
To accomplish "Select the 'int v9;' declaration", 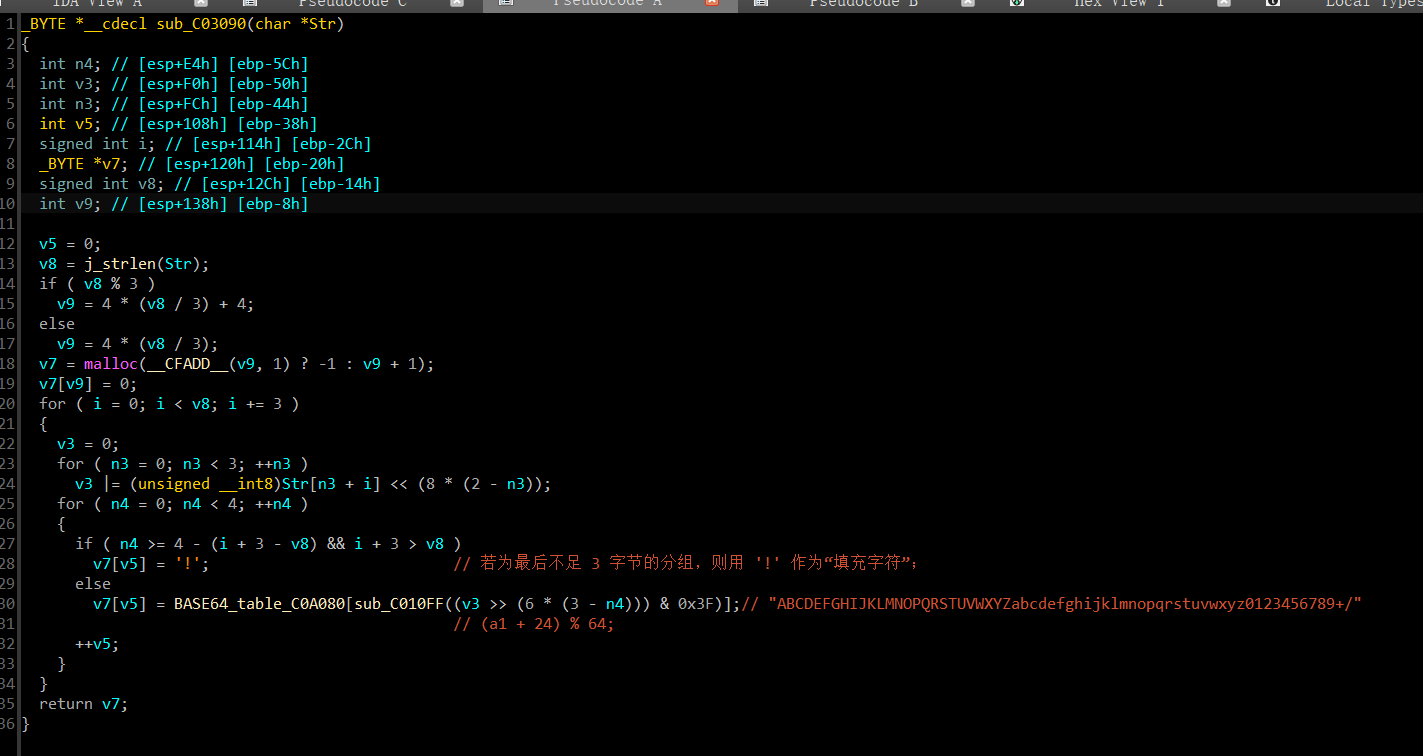I will (71, 204).
